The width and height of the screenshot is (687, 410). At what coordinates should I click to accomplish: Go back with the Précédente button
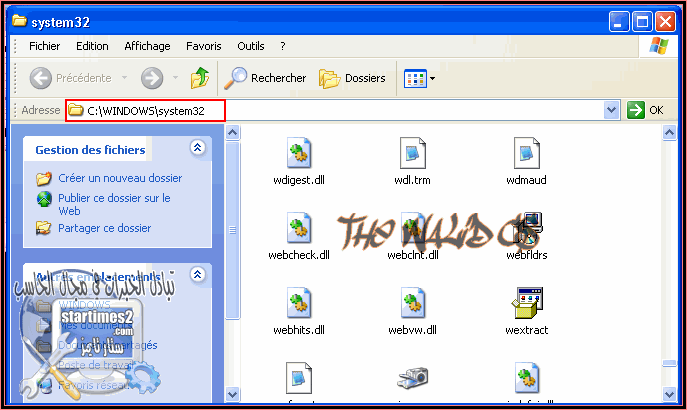pos(71,78)
